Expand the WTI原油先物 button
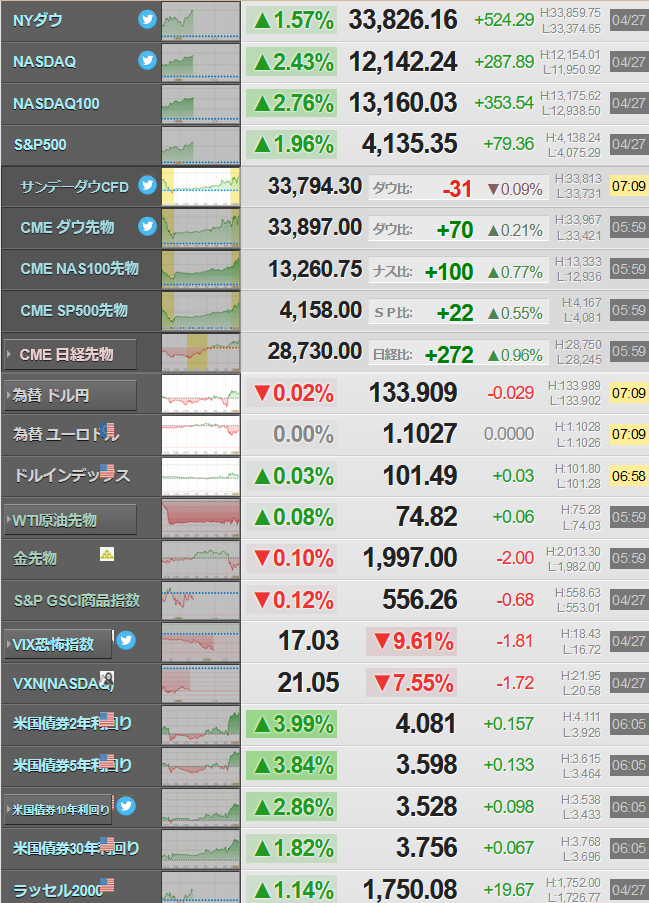The image size is (649, 903). (70, 520)
